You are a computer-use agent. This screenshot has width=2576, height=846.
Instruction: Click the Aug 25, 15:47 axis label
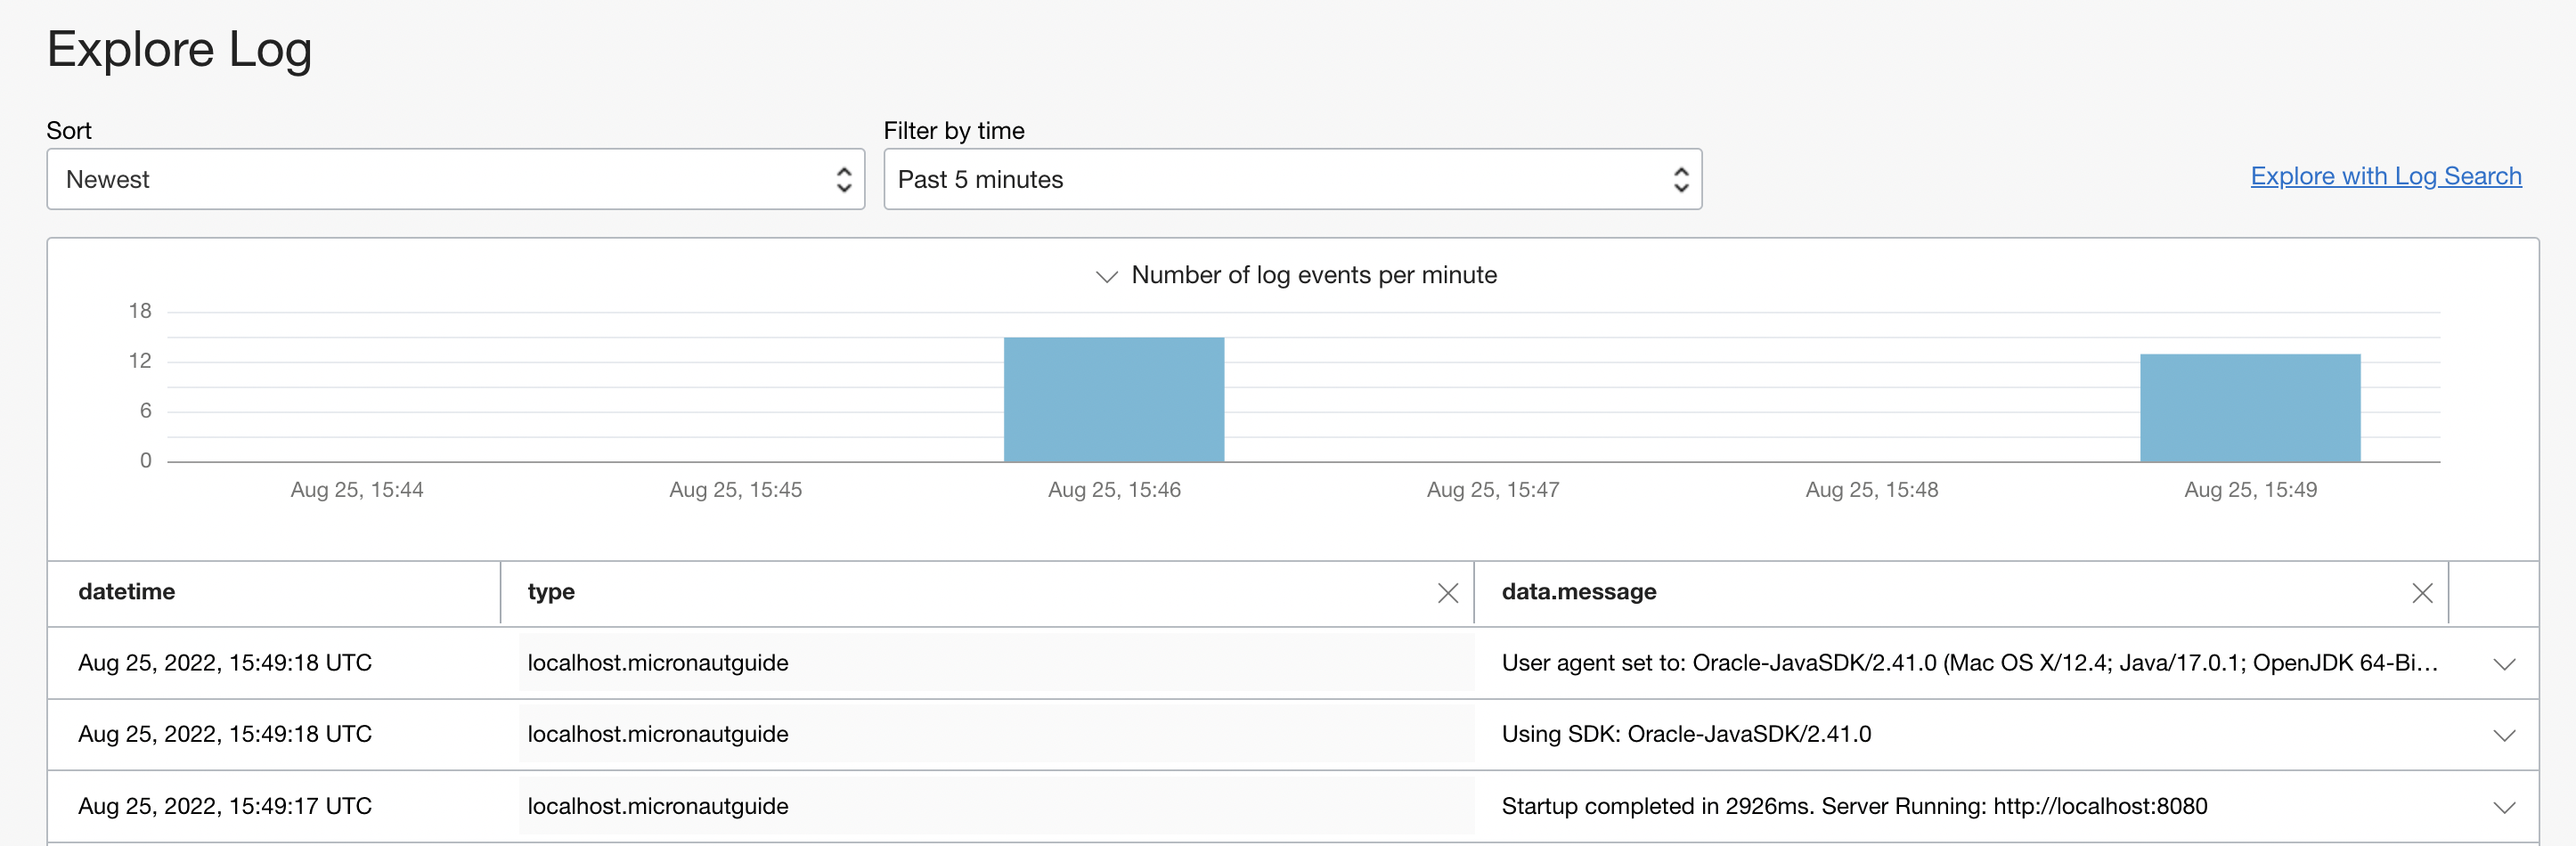[1492, 490]
